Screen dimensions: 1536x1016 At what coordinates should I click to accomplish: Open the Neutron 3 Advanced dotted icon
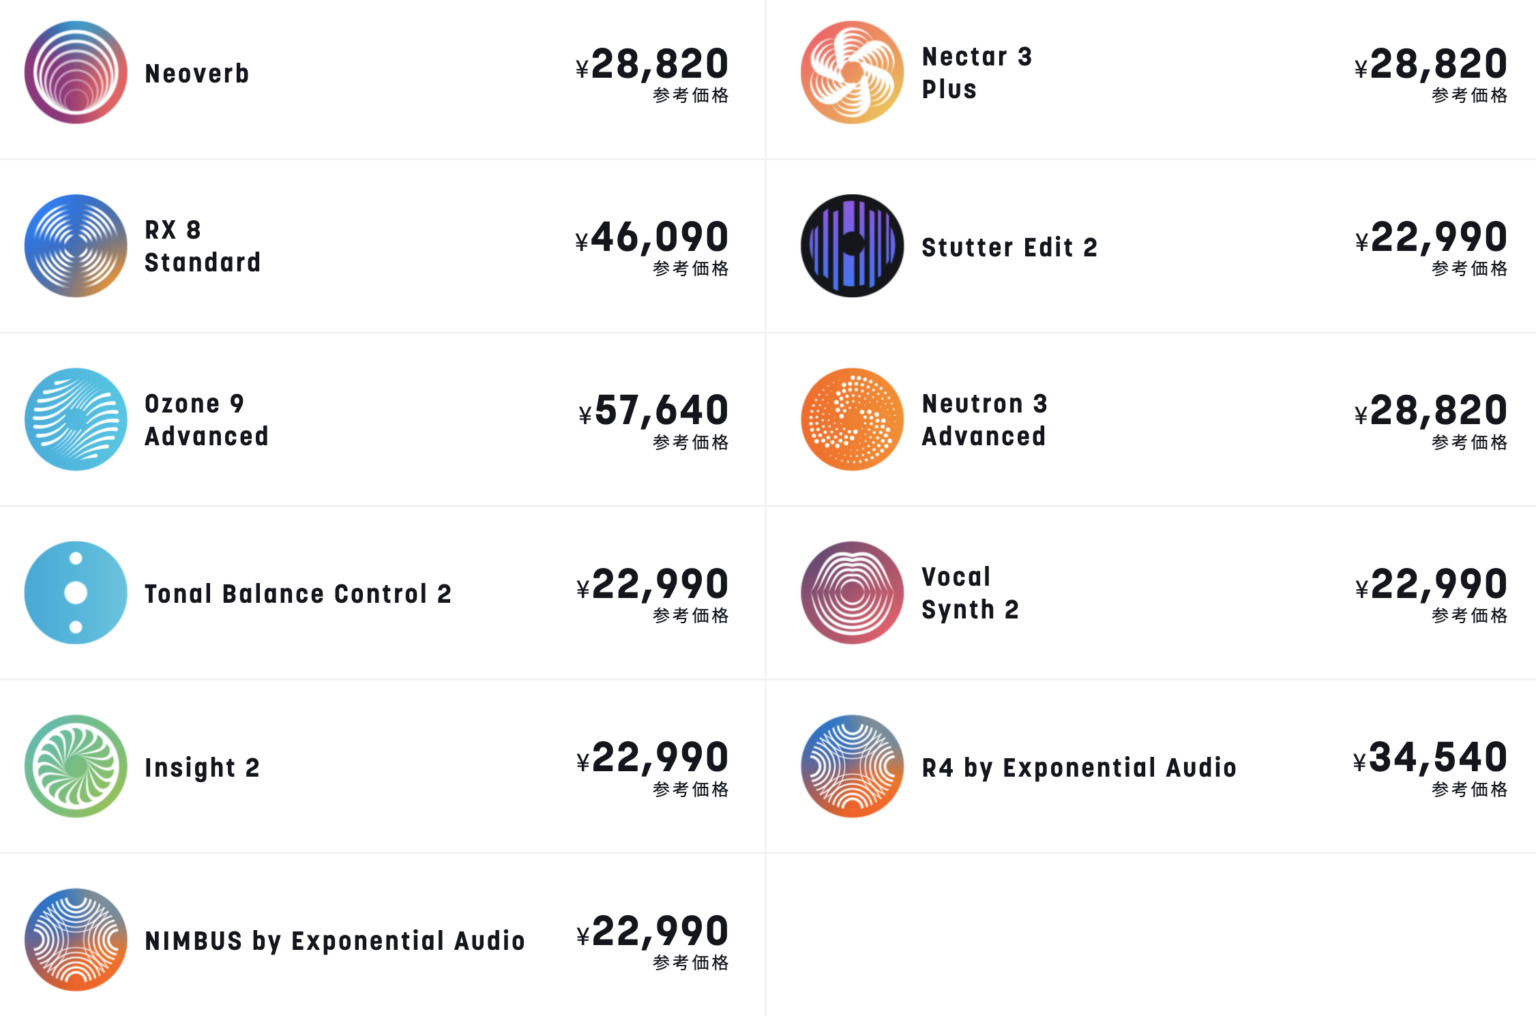click(x=852, y=419)
